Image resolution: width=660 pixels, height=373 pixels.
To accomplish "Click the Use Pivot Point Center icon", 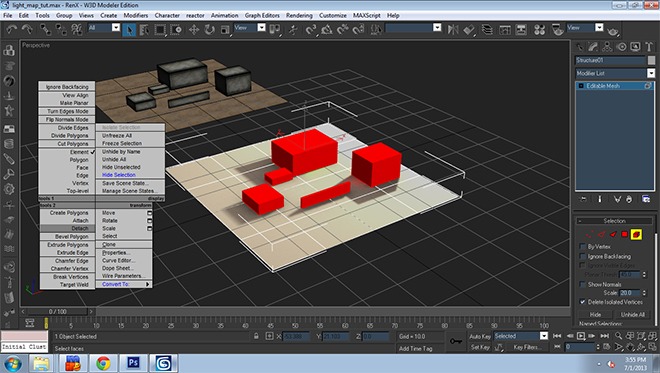I will pyautogui.click(x=275, y=29).
